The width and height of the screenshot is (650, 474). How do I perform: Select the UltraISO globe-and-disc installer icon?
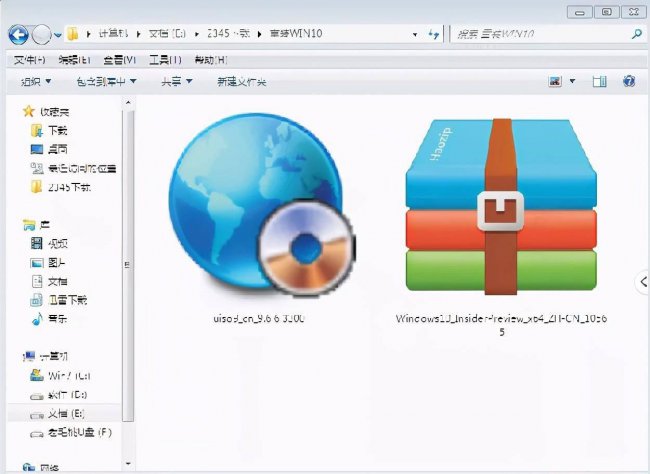point(261,204)
